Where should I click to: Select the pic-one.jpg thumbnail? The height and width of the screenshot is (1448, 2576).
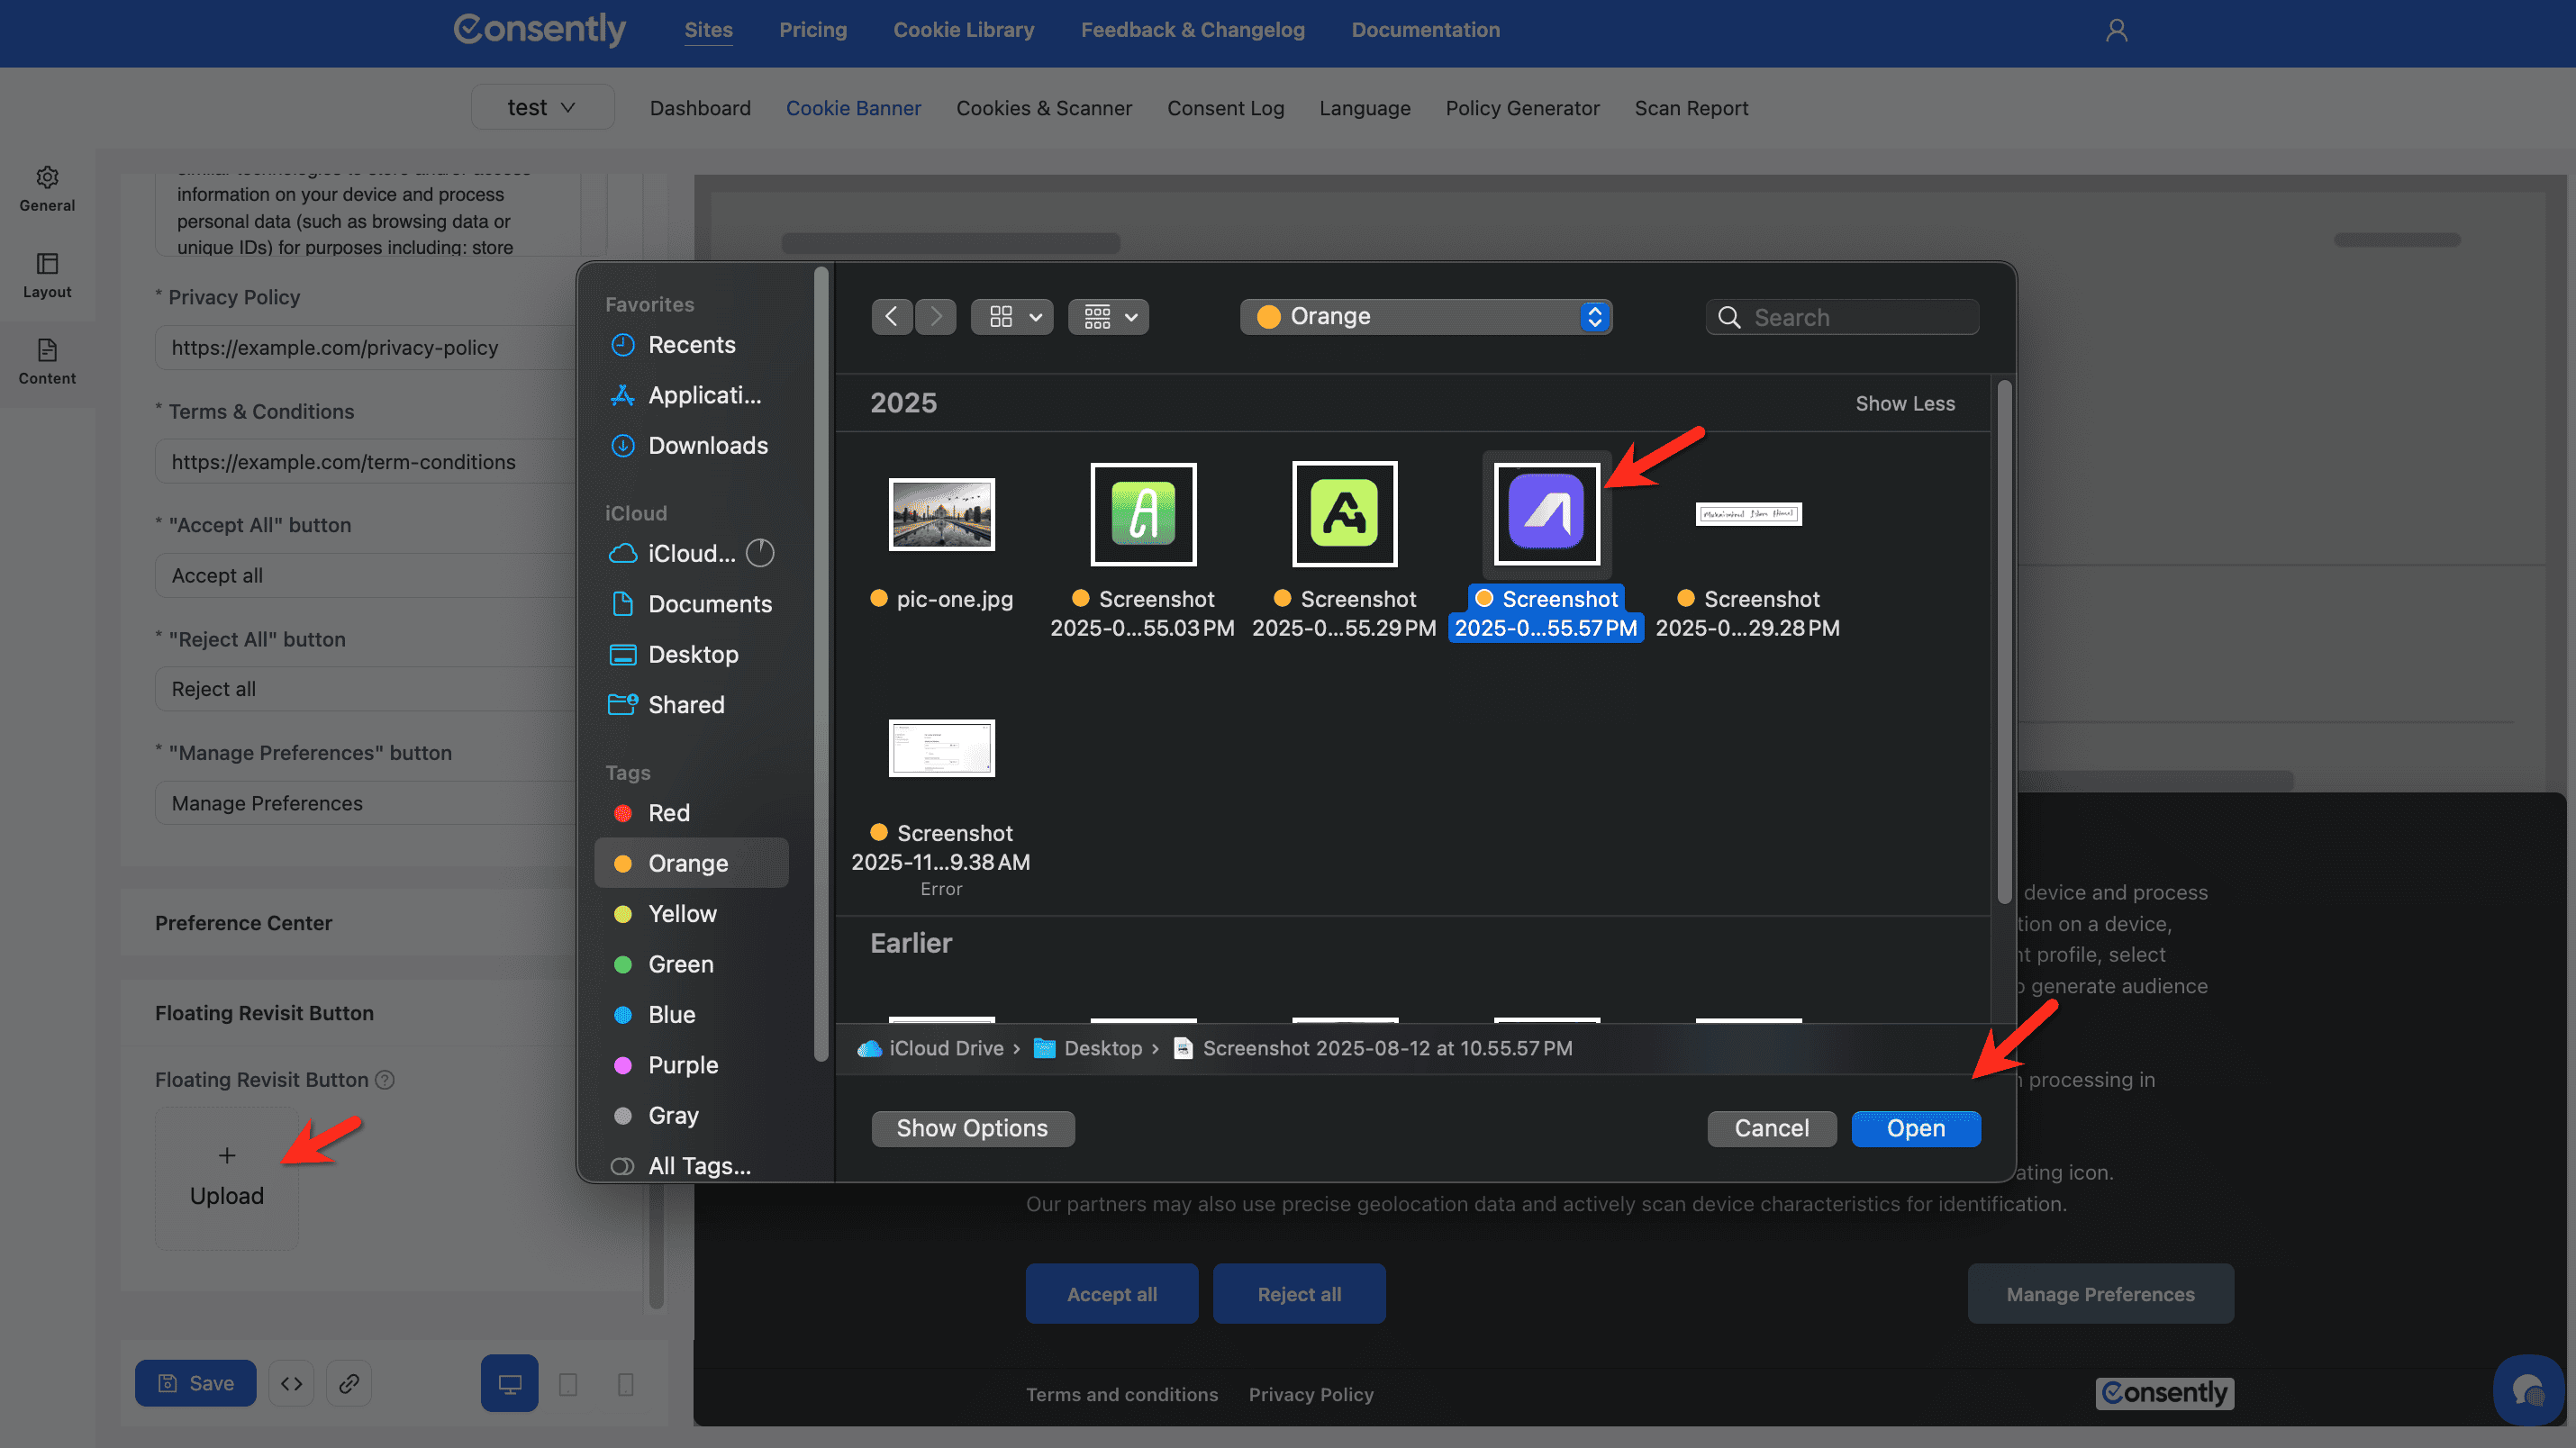click(941, 514)
